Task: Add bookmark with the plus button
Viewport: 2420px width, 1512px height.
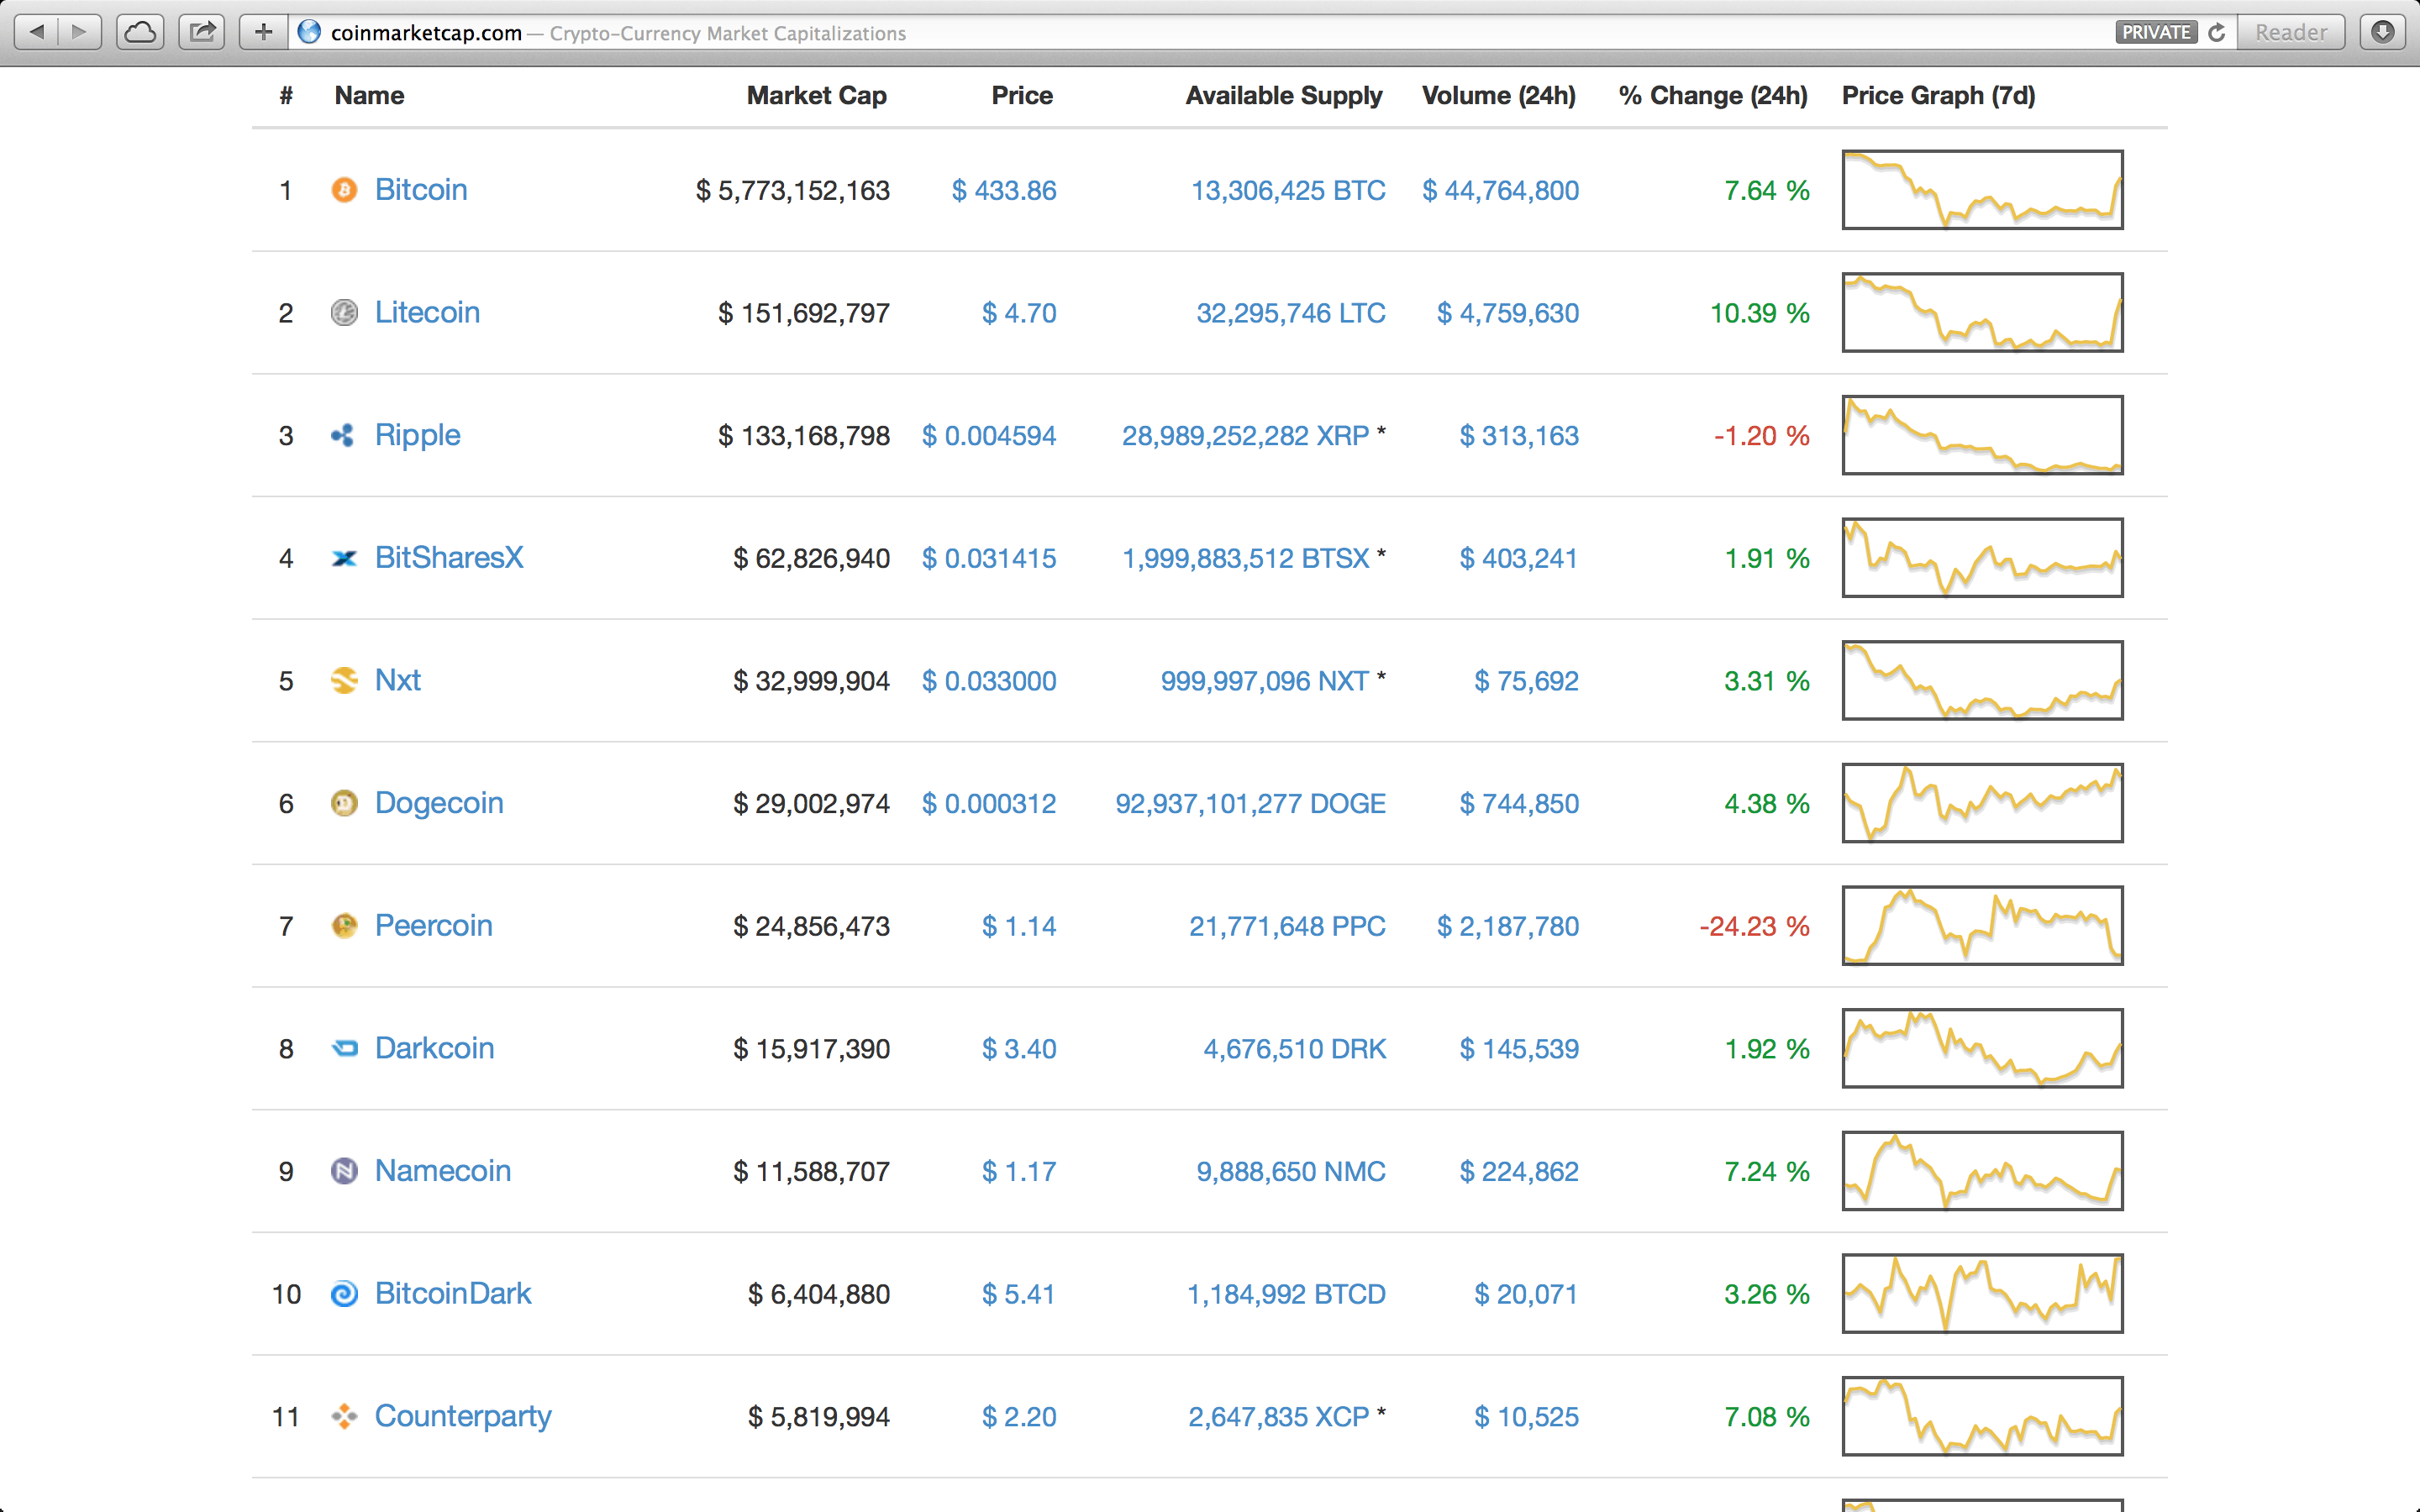Action: coord(263,32)
